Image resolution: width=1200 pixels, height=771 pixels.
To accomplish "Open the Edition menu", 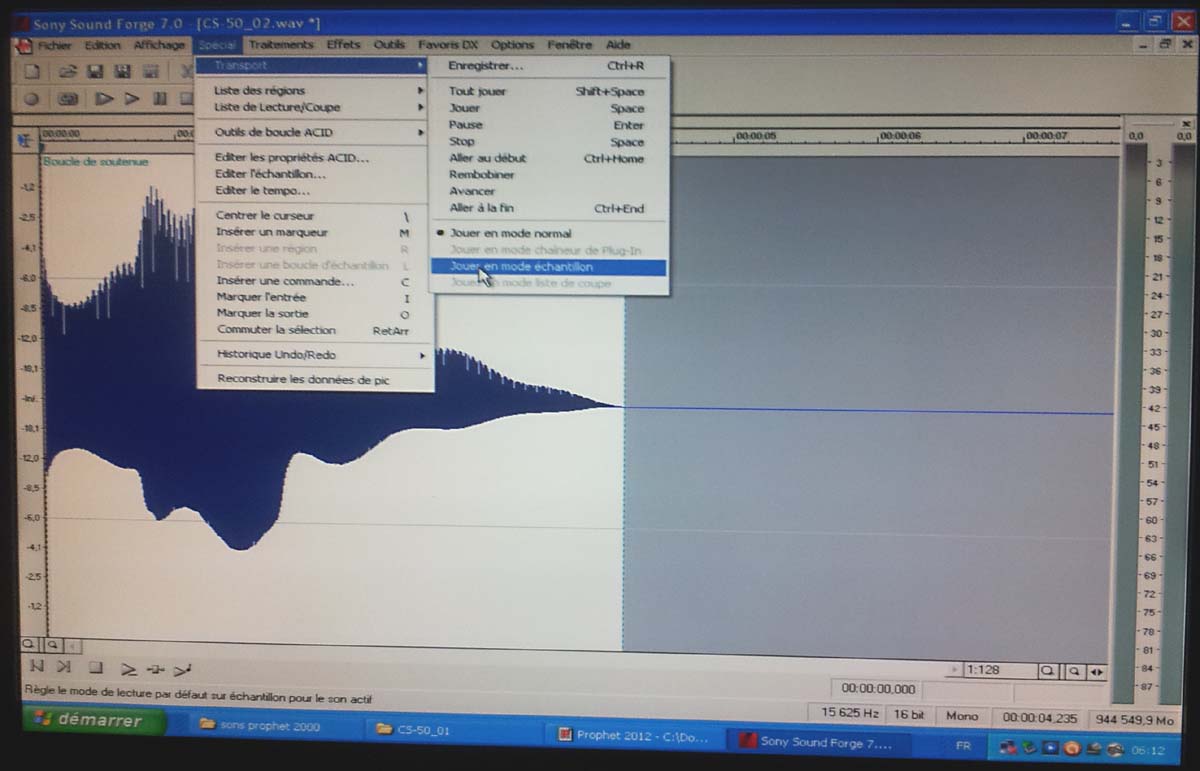I will click(x=102, y=45).
